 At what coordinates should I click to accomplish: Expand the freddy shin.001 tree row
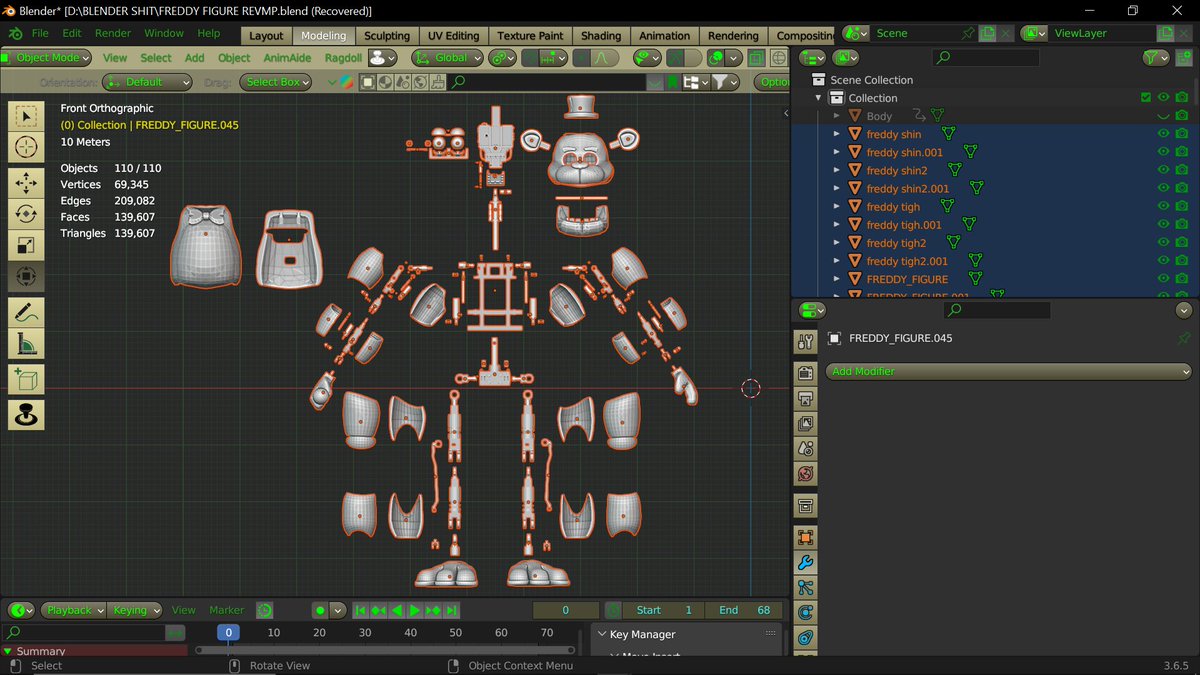pos(837,152)
